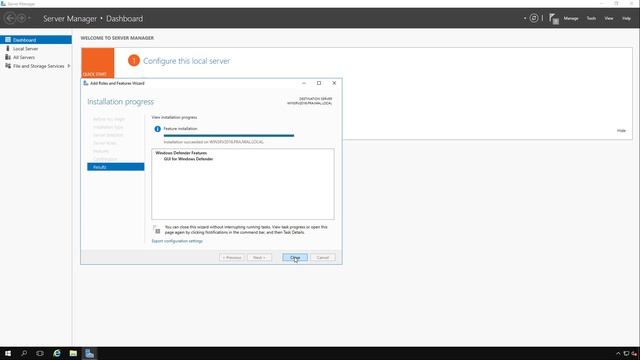Open File Explorer from taskbar
The width and height of the screenshot is (640, 360).
(73, 353)
